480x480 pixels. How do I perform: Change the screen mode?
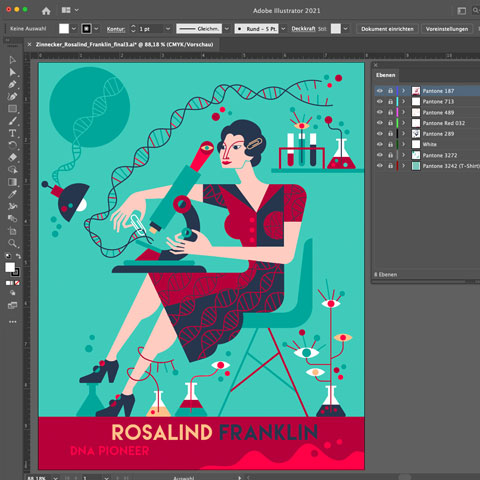tap(12, 305)
